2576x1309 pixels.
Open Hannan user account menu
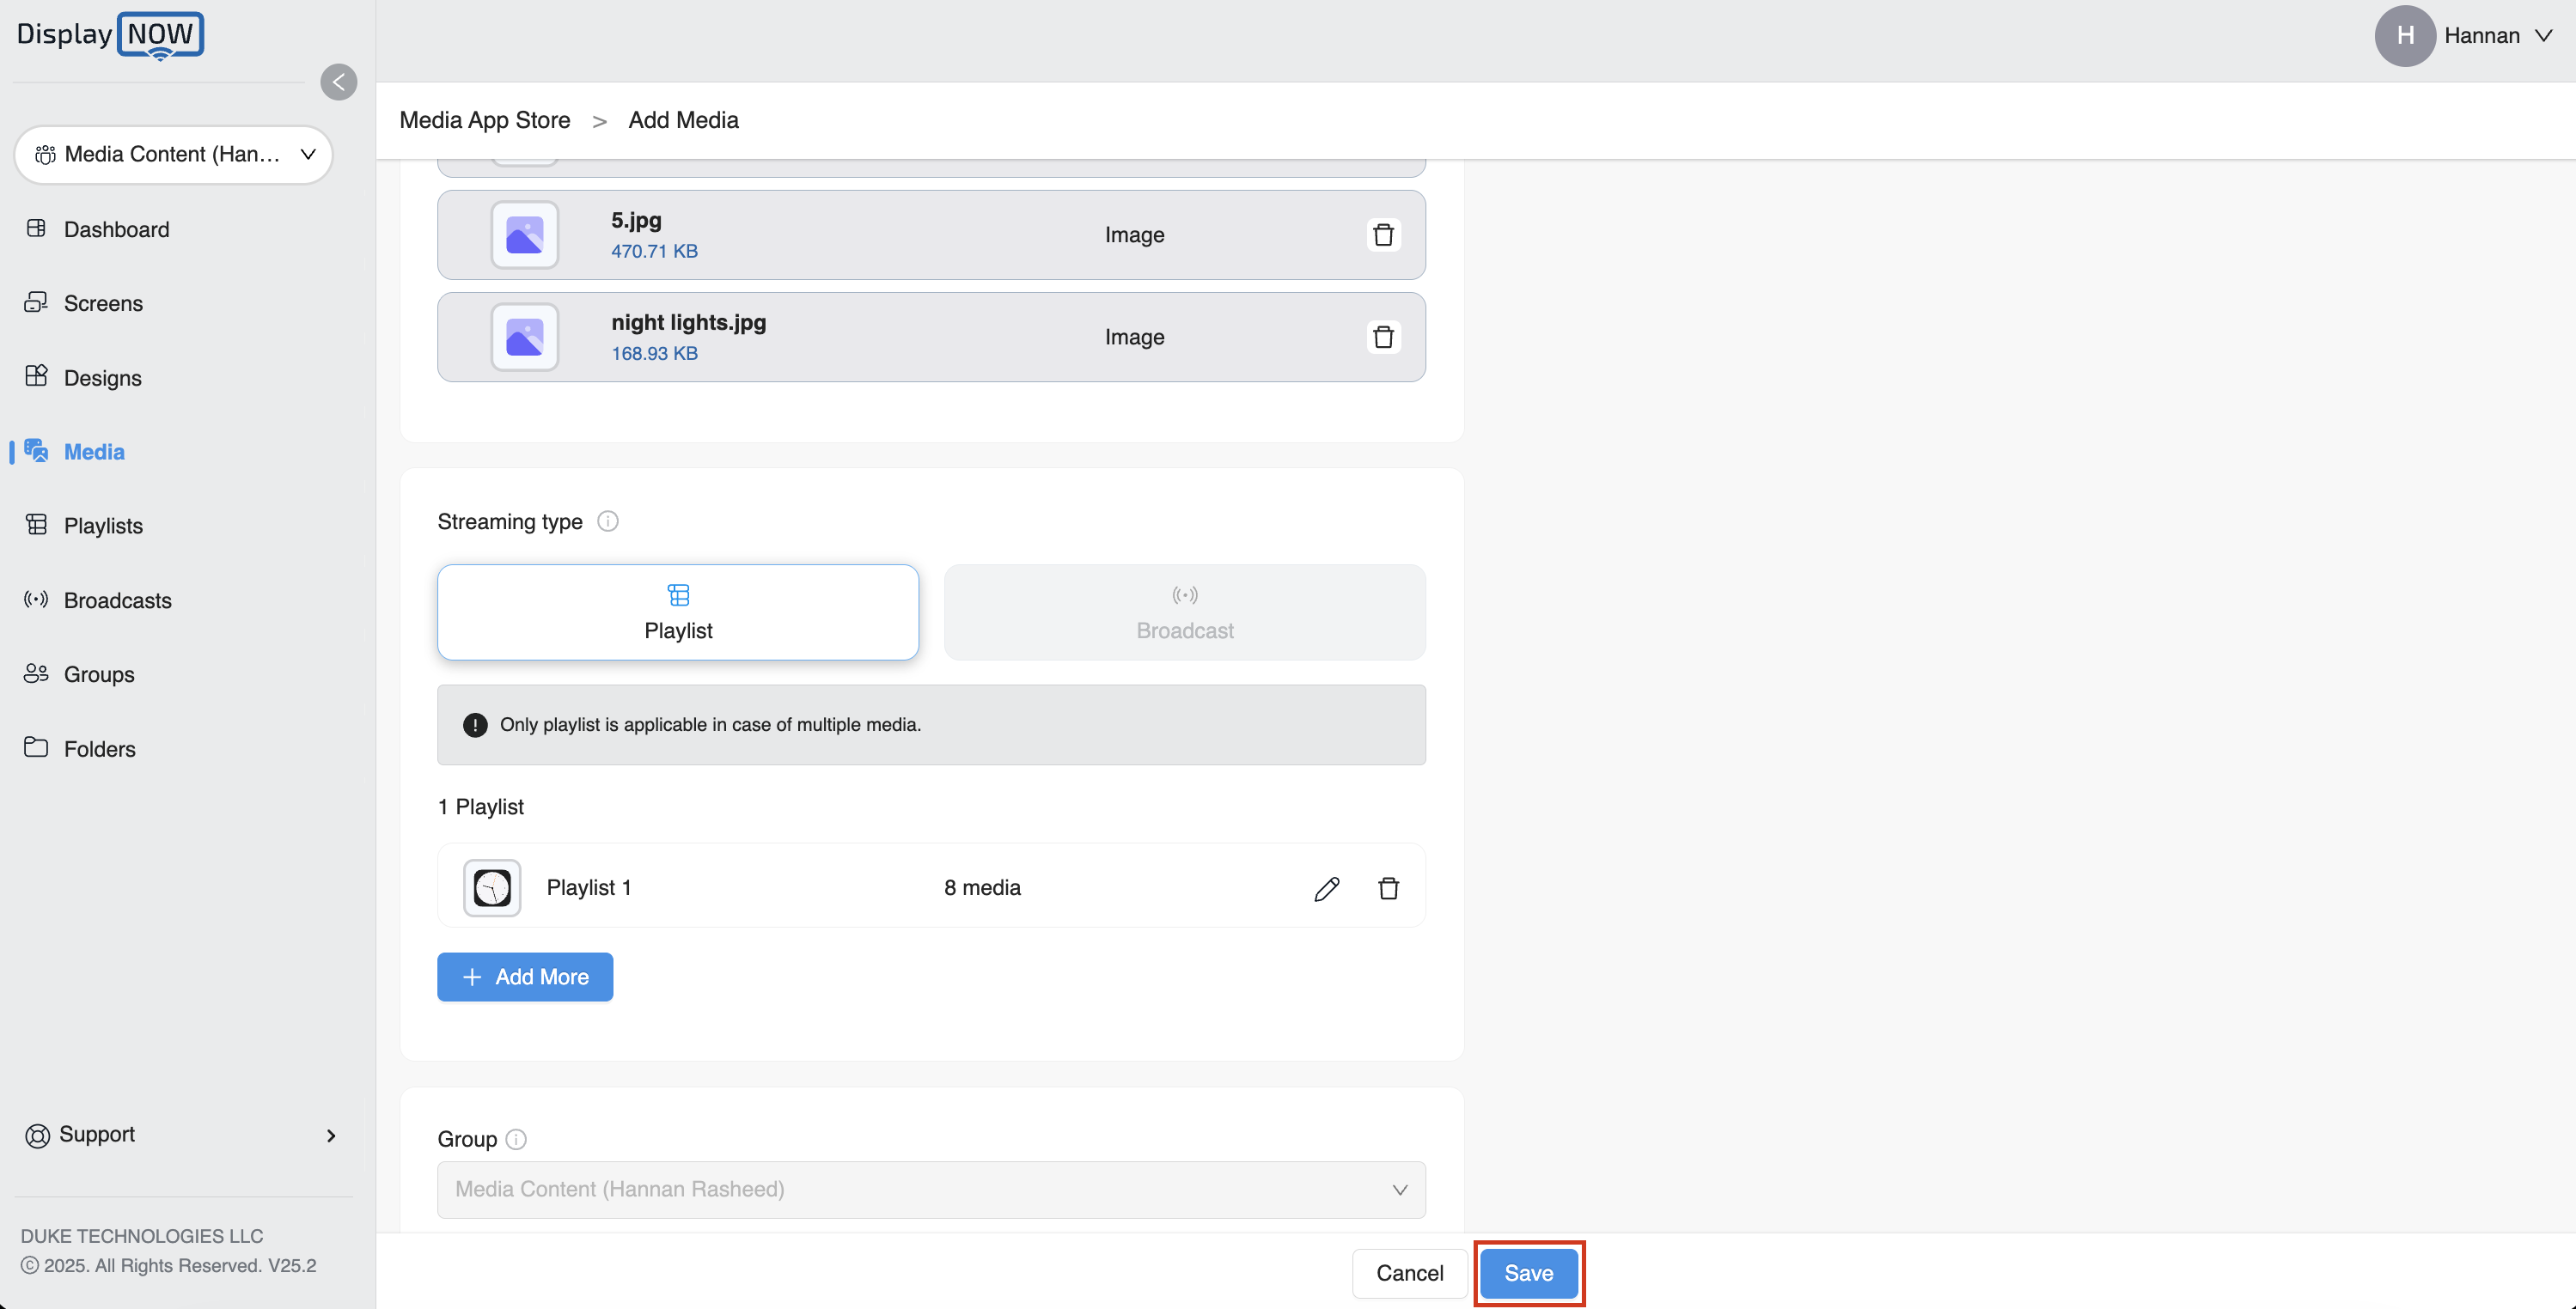[x=2464, y=36]
